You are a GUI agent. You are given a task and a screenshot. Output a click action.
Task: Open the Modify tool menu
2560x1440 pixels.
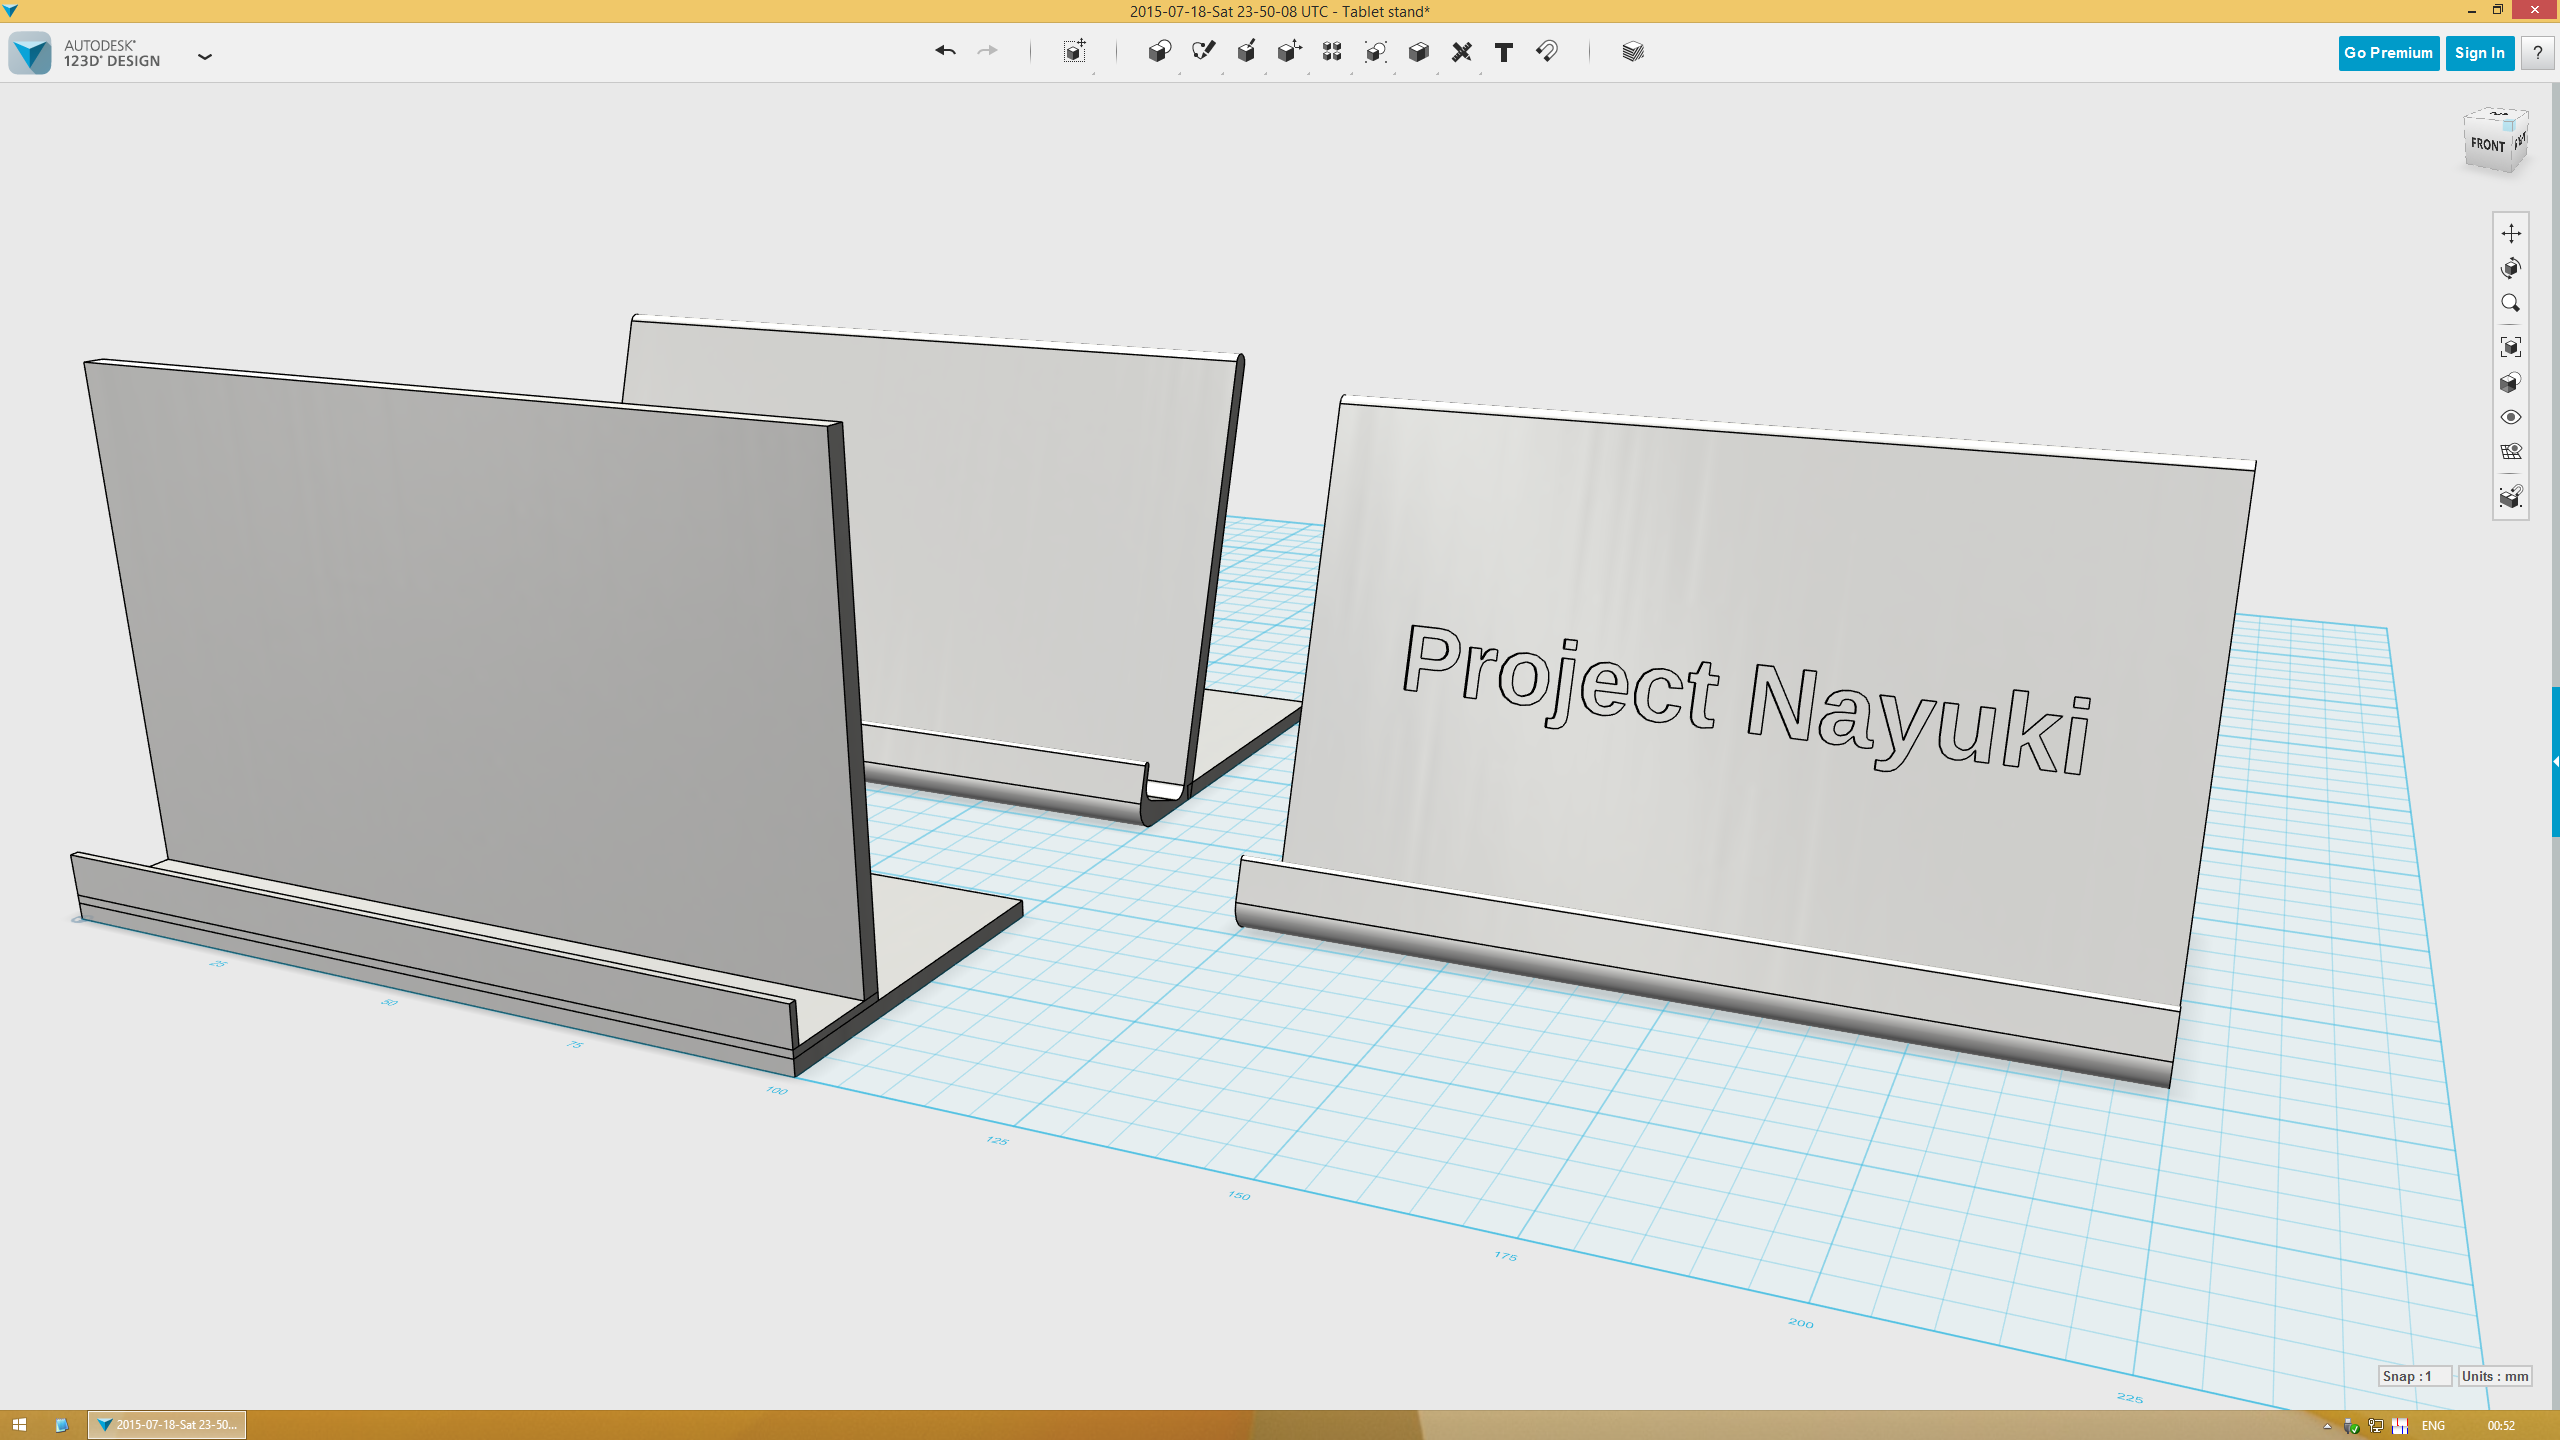coord(1289,52)
